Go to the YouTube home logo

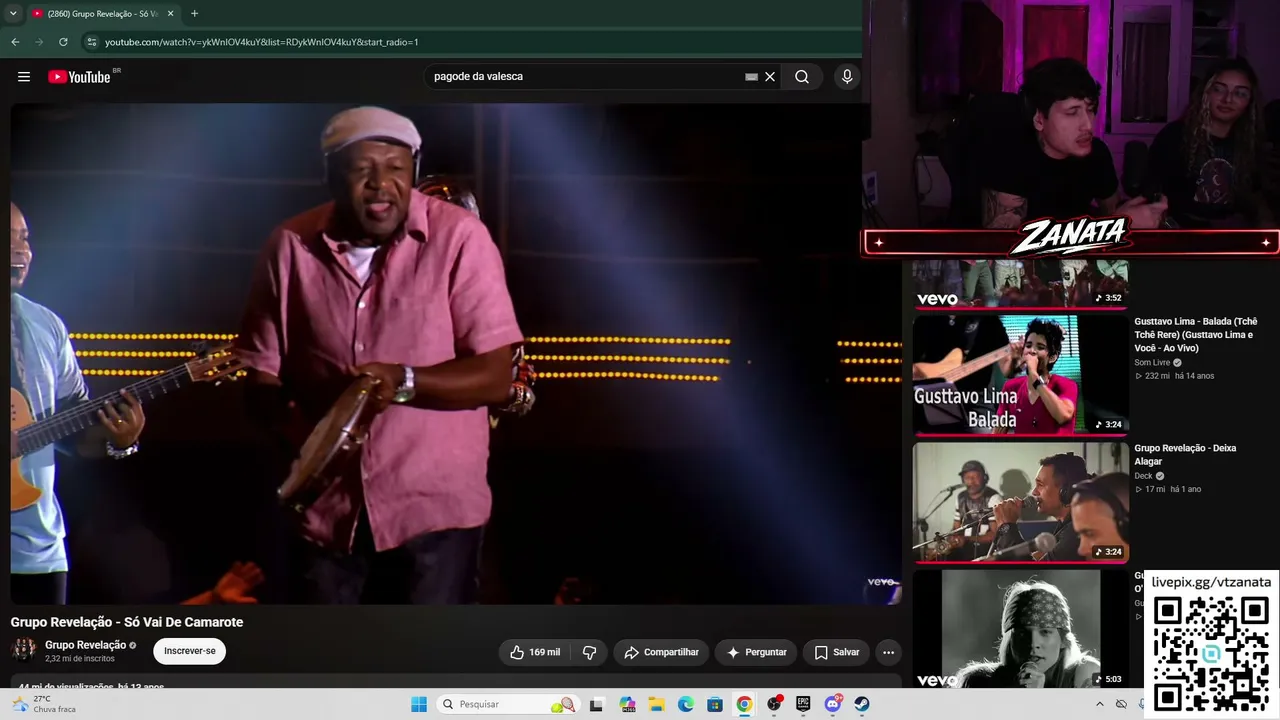coord(79,77)
